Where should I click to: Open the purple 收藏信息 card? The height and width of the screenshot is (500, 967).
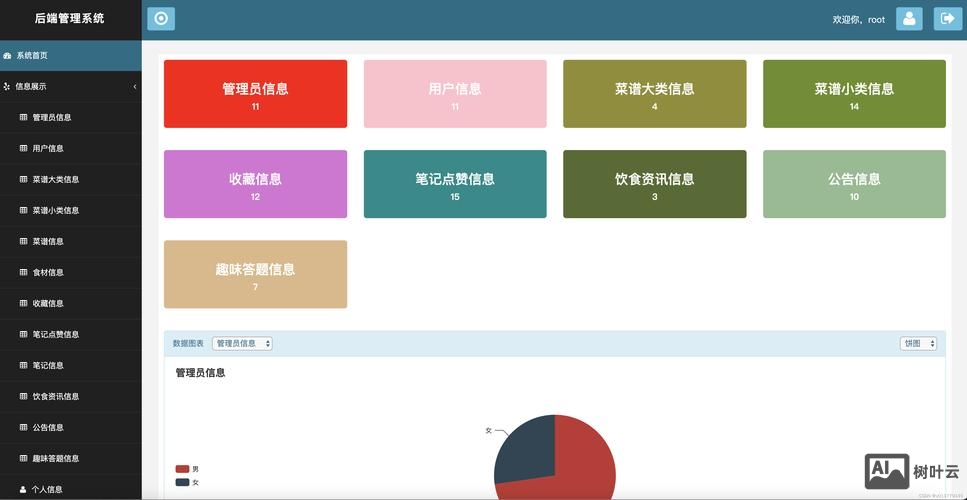[x=255, y=184]
